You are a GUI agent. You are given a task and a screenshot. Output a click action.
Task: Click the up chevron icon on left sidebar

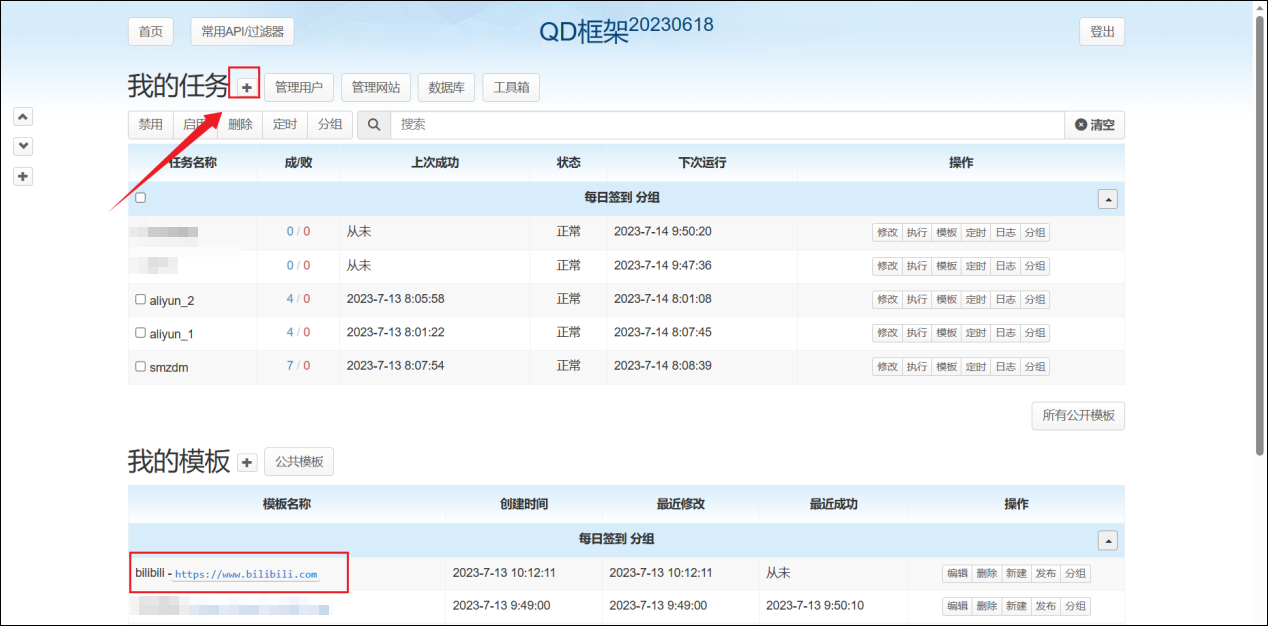pos(24,116)
